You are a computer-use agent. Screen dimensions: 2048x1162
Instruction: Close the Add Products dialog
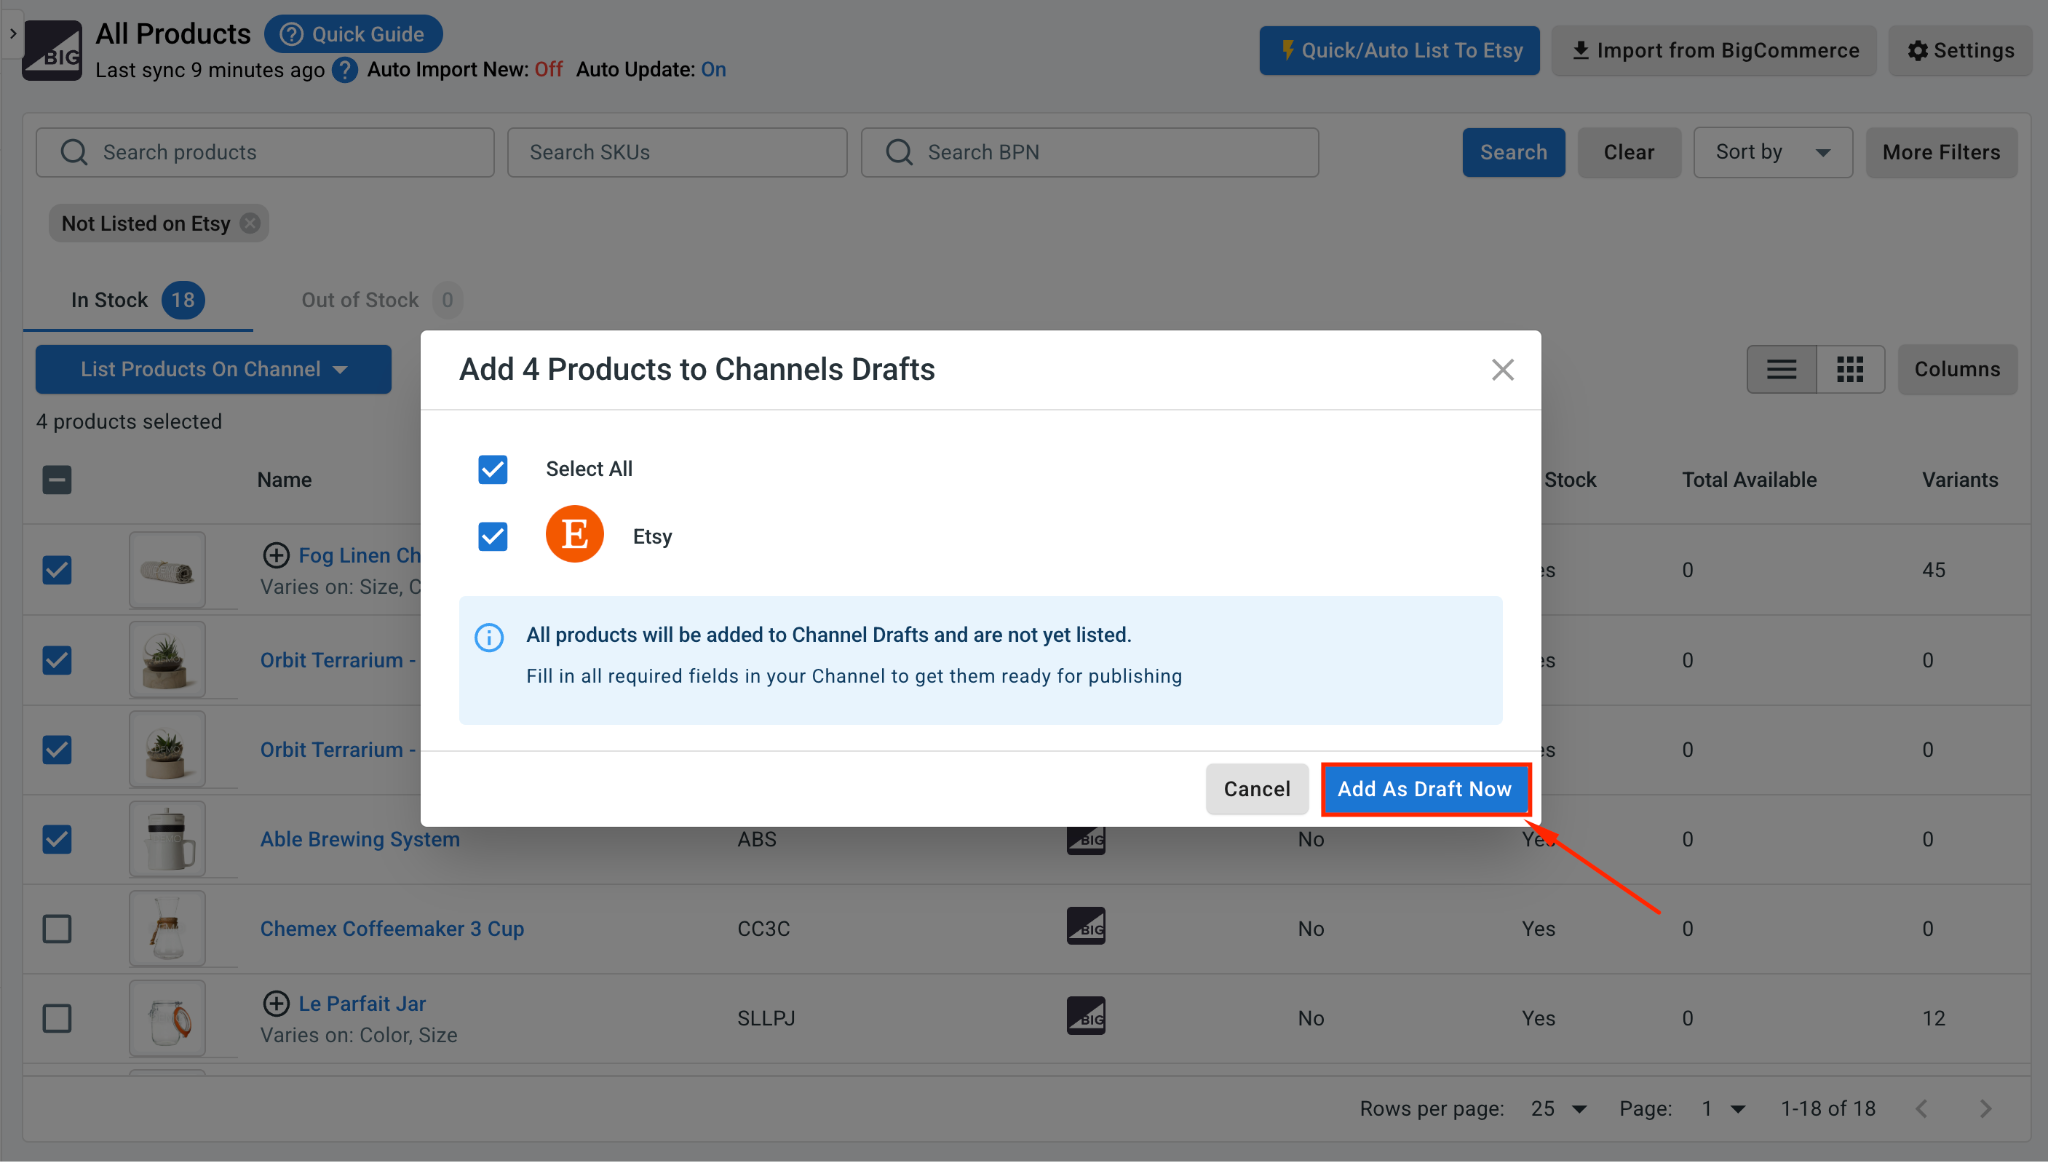(x=1502, y=370)
